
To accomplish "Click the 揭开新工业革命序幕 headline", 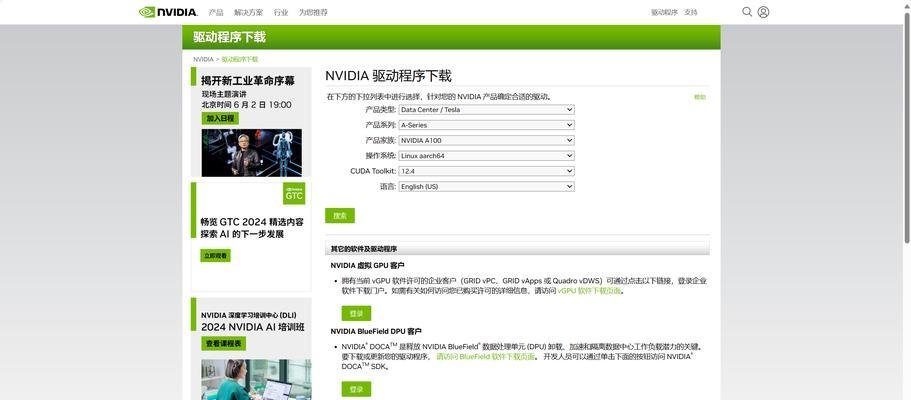I will (248, 81).
